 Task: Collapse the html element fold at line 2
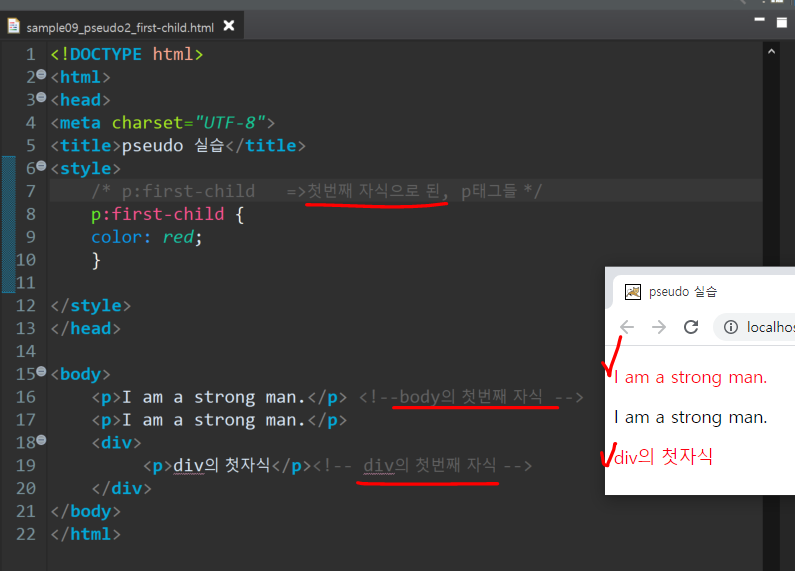41,75
